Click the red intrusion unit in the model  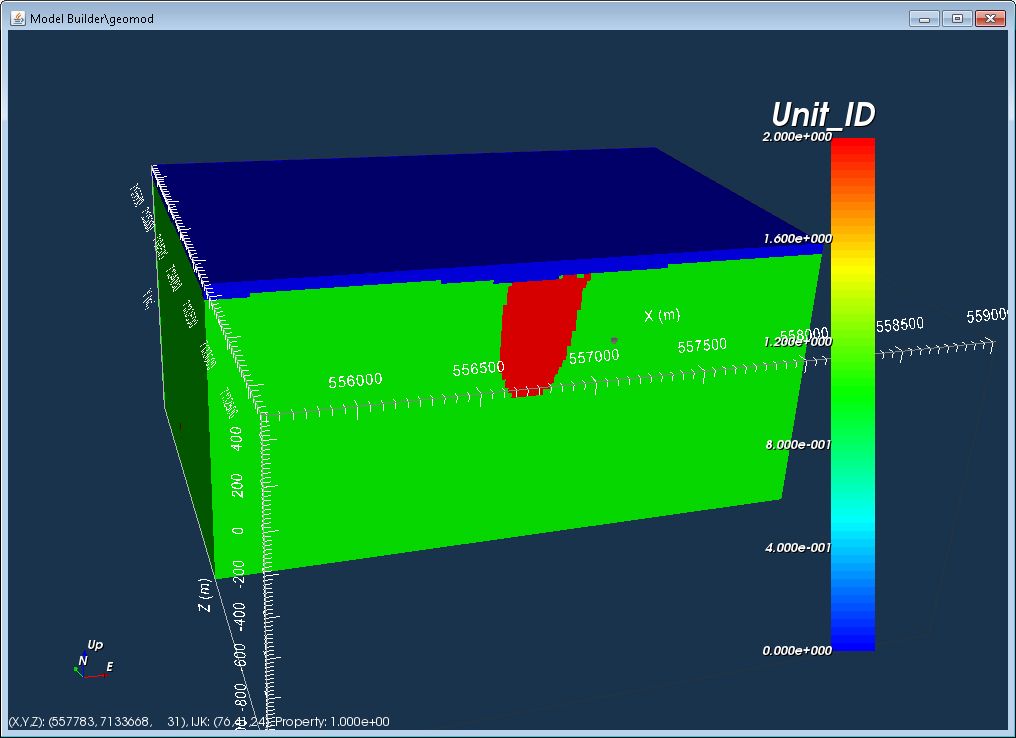(542, 334)
